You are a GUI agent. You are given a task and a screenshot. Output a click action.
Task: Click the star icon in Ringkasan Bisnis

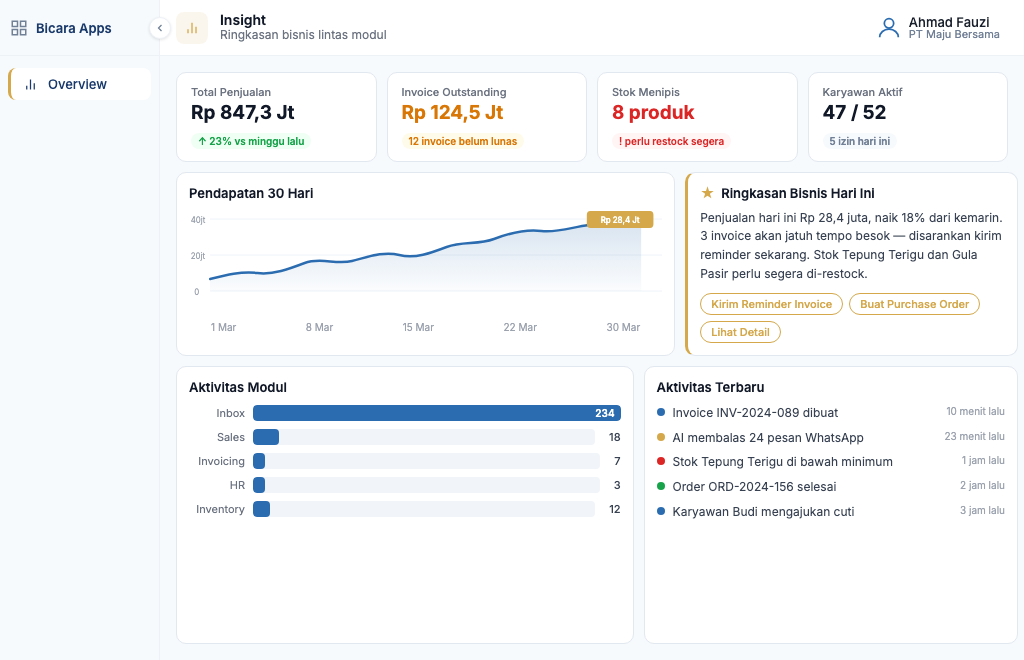pyautogui.click(x=707, y=193)
